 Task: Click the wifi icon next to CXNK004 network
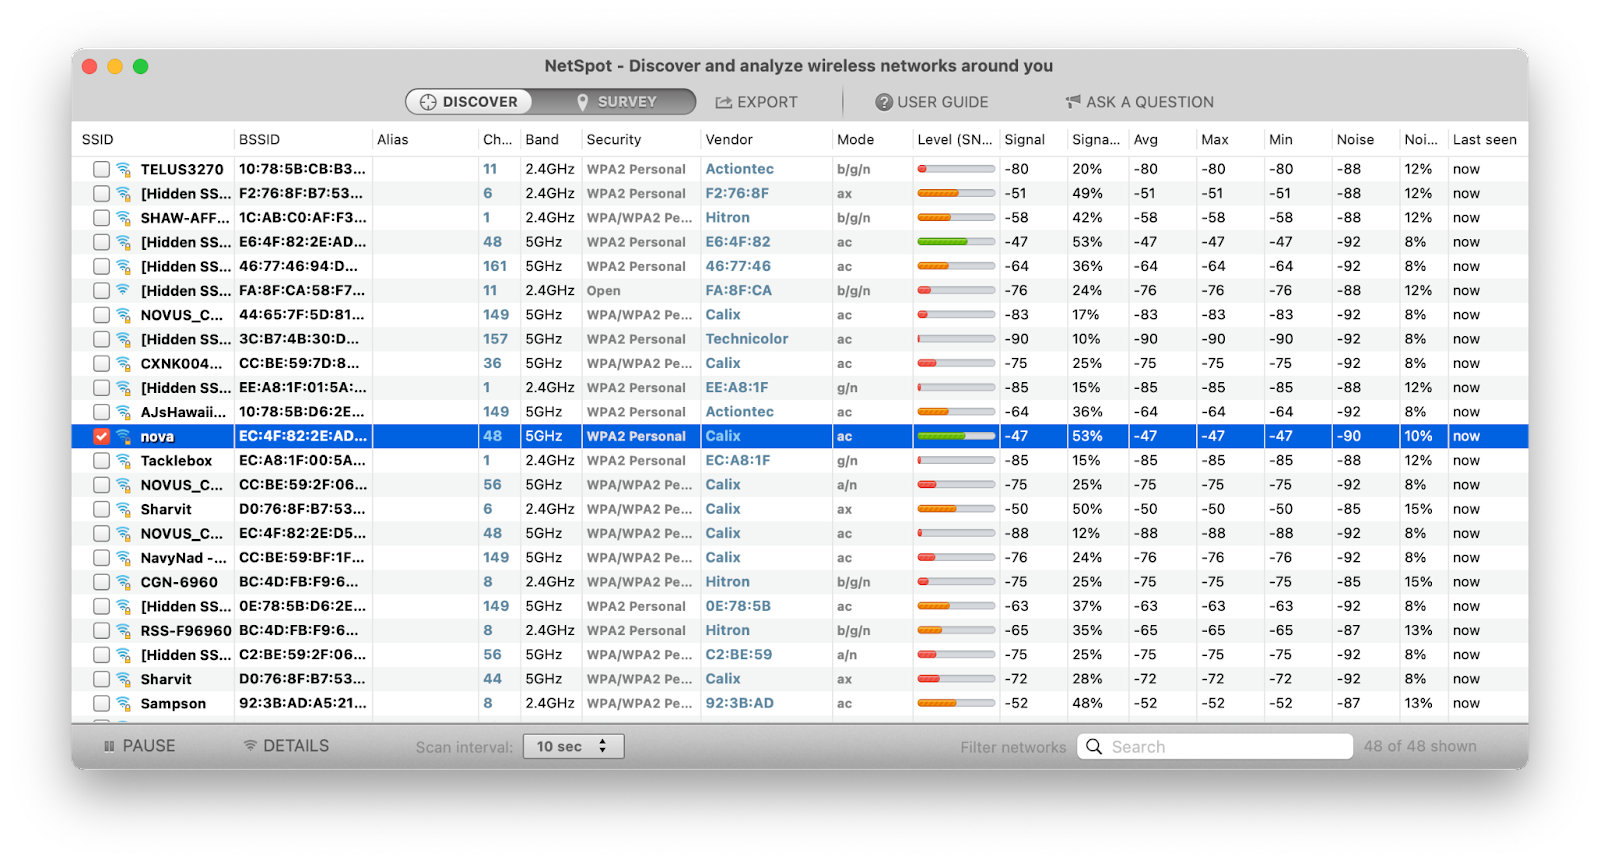pos(123,364)
